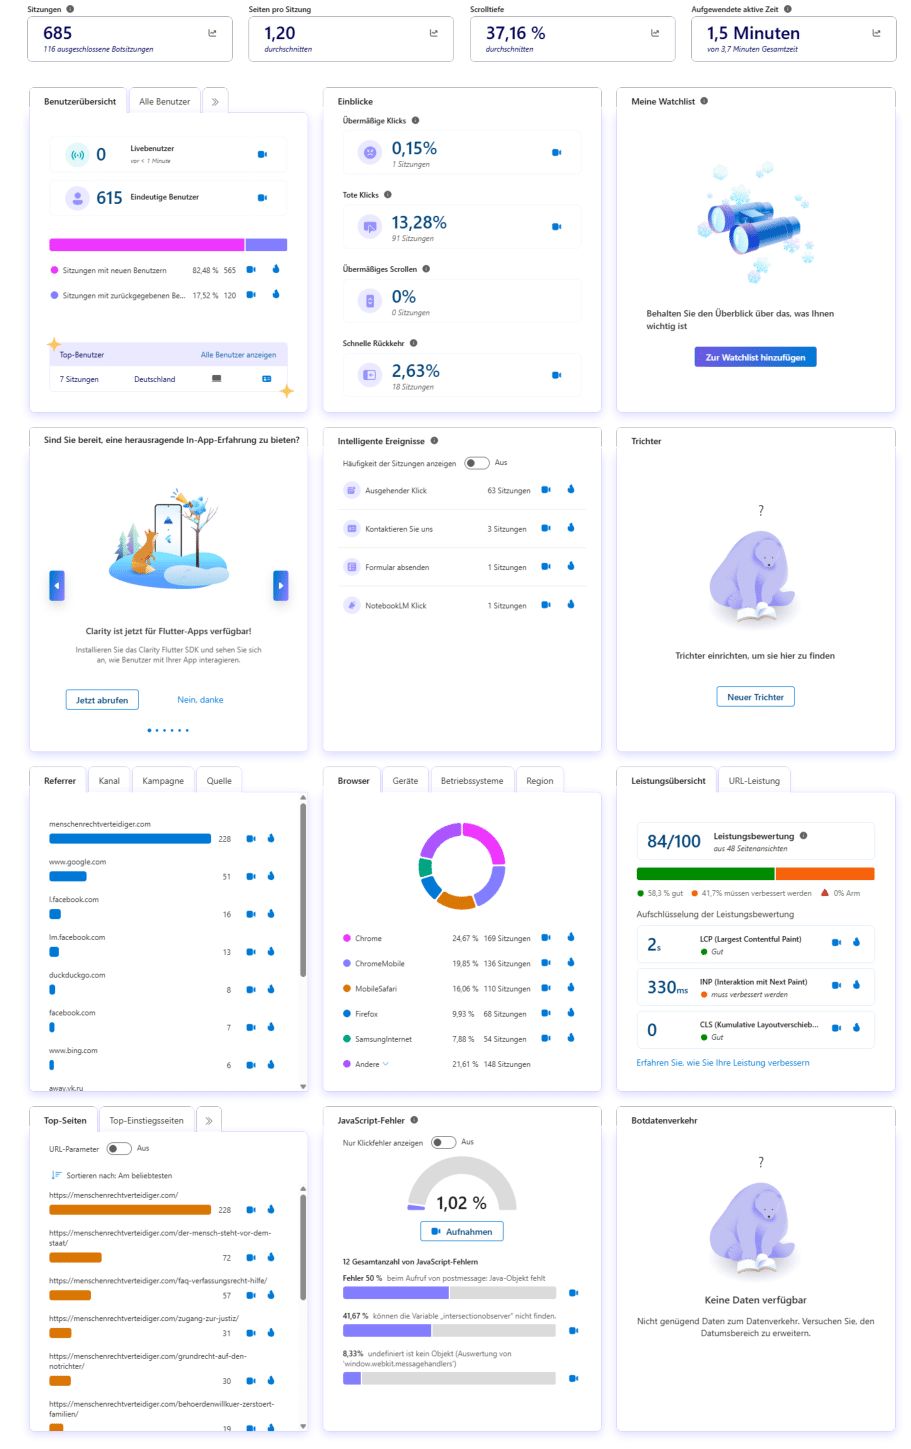This screenshot has width=911, height=1449.
Task: Dismiss the Flutter promo with Nein, danke
Action: click(200, 700)
